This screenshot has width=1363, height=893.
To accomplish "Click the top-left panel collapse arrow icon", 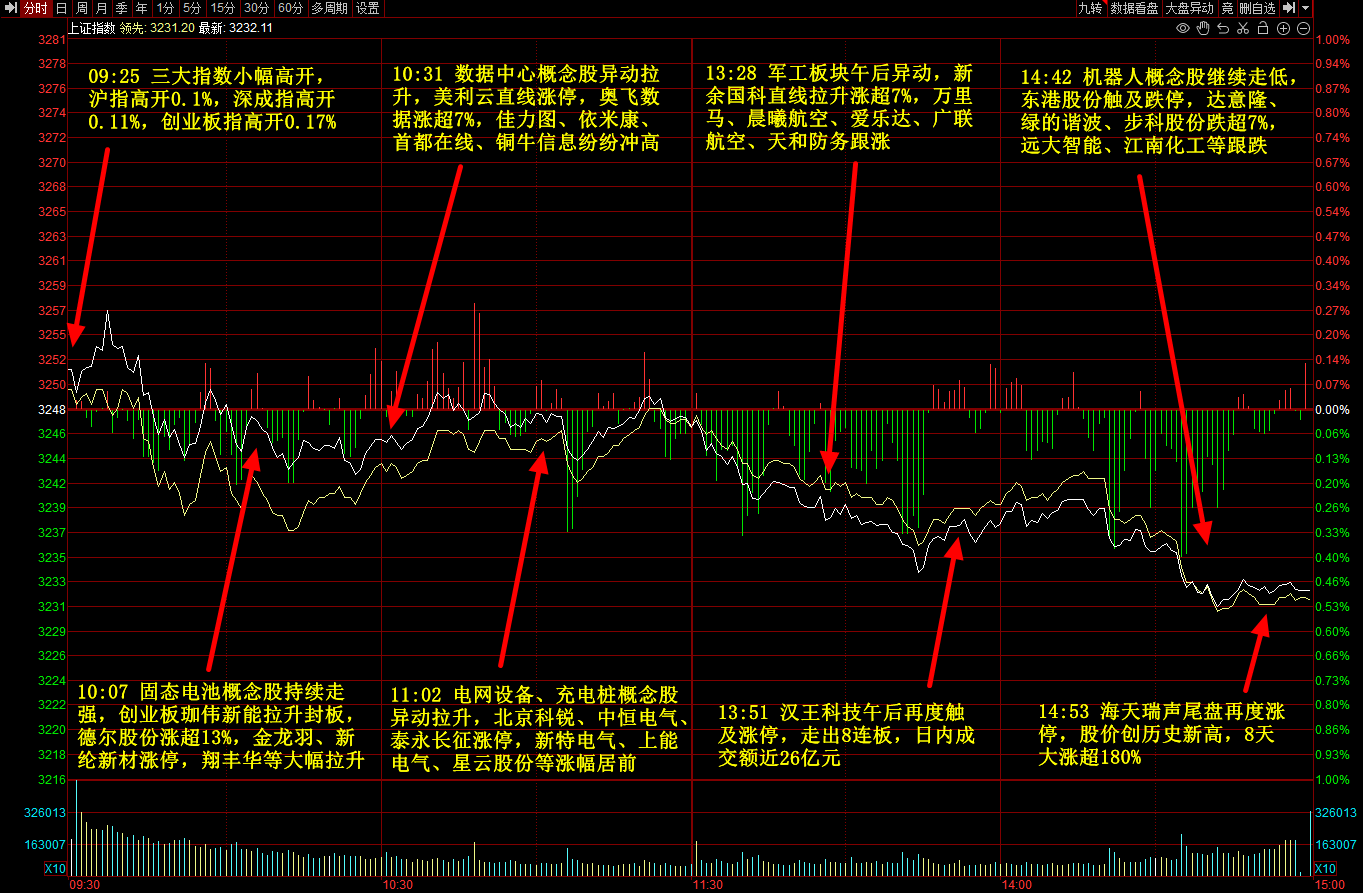I will (x=11, y=8).
